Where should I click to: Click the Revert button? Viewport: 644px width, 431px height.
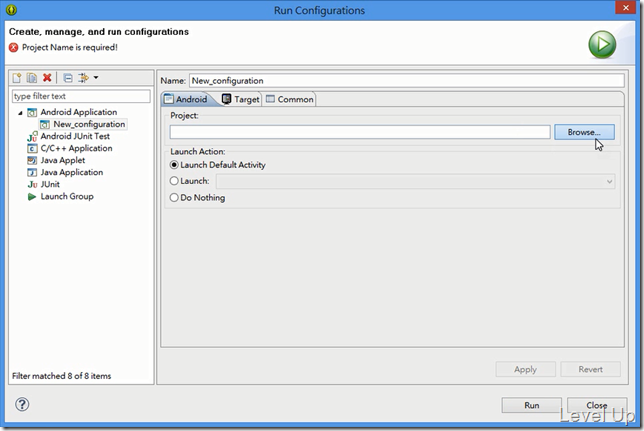(590, 369)
